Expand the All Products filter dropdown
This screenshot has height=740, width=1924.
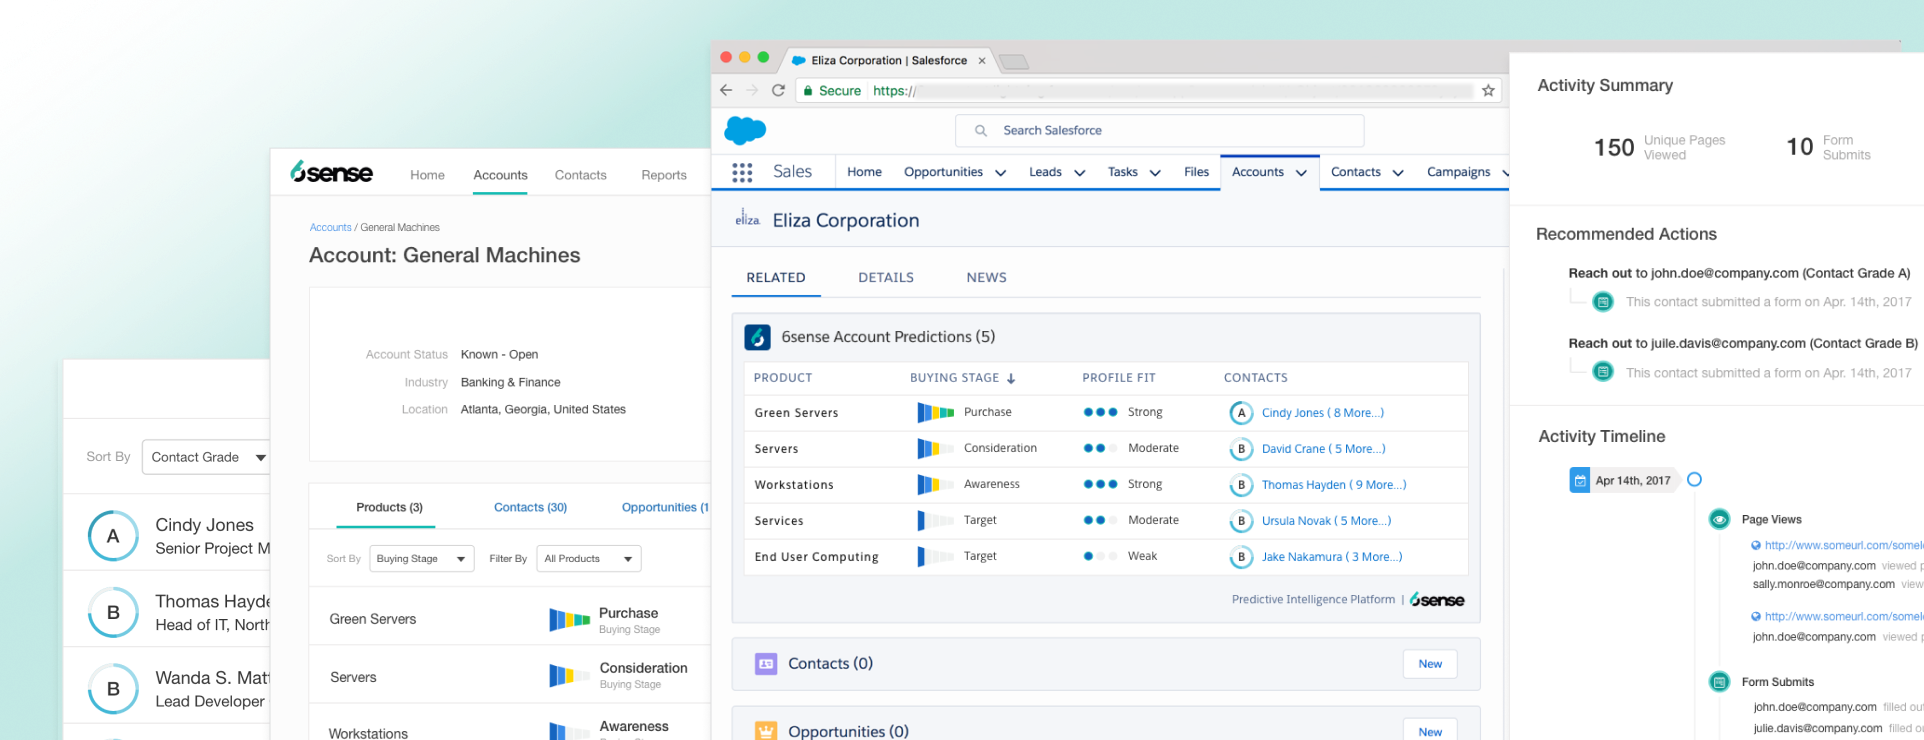(x=588, y=558)
